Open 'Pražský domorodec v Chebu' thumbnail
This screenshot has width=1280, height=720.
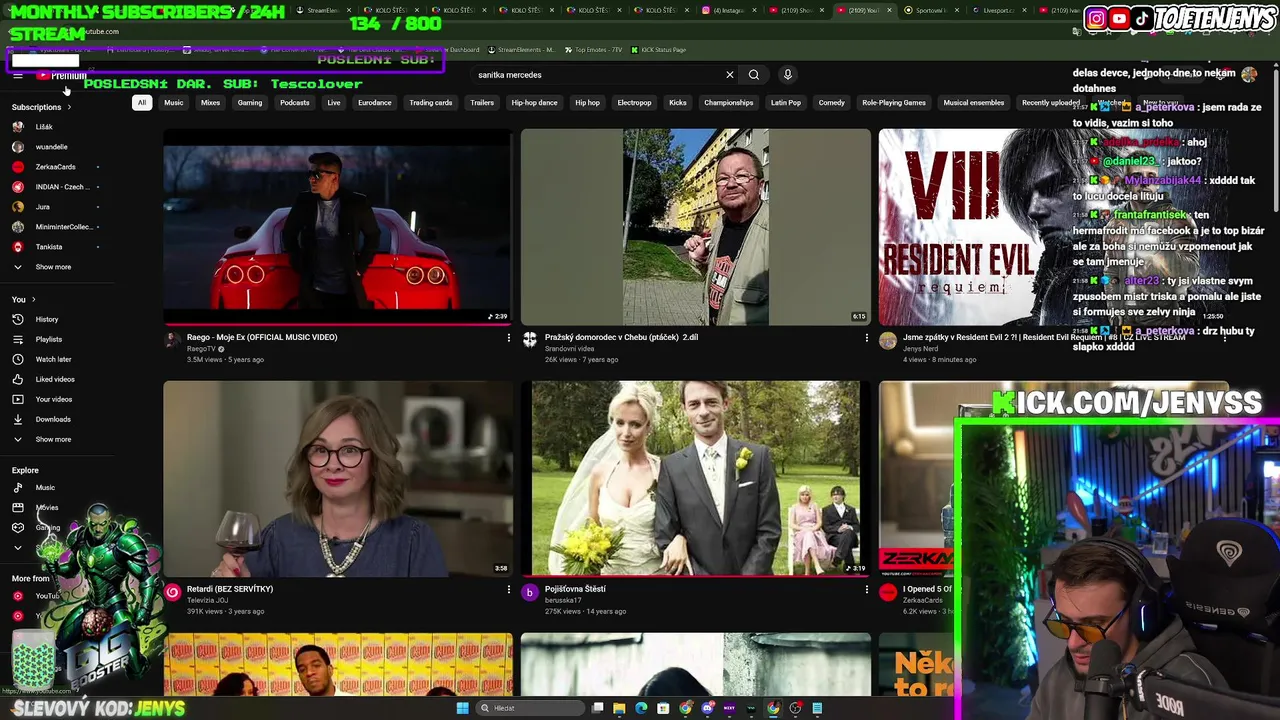point(696,226)
